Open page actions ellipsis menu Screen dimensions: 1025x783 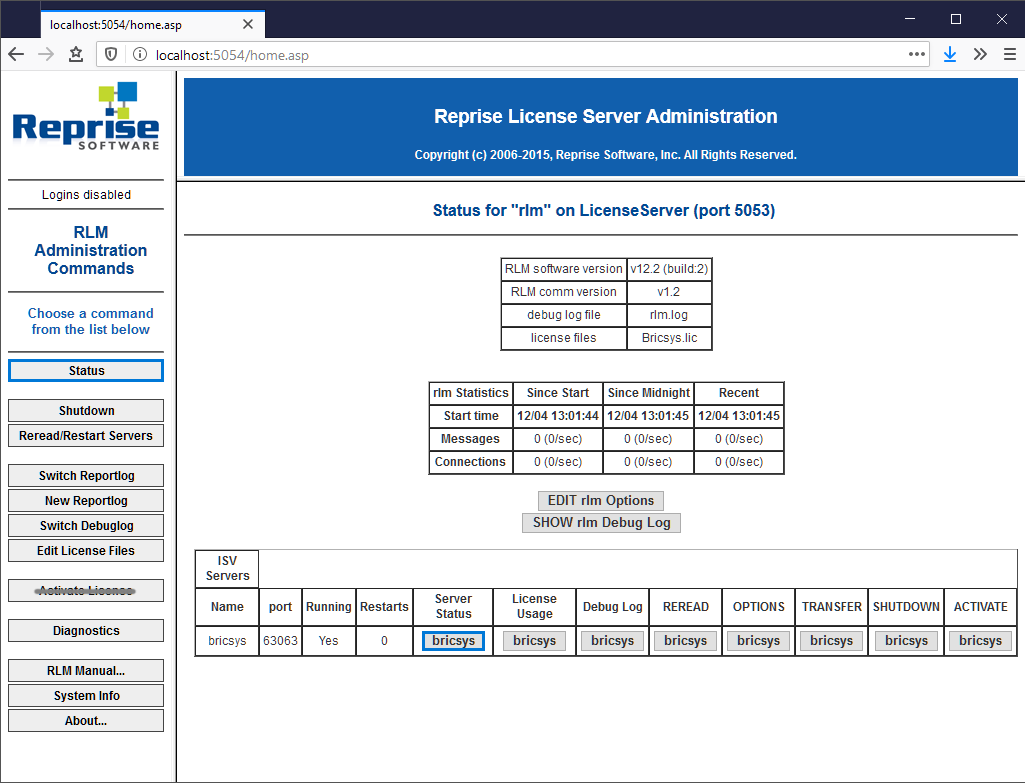pyautogui.click(x=916, y=54)
